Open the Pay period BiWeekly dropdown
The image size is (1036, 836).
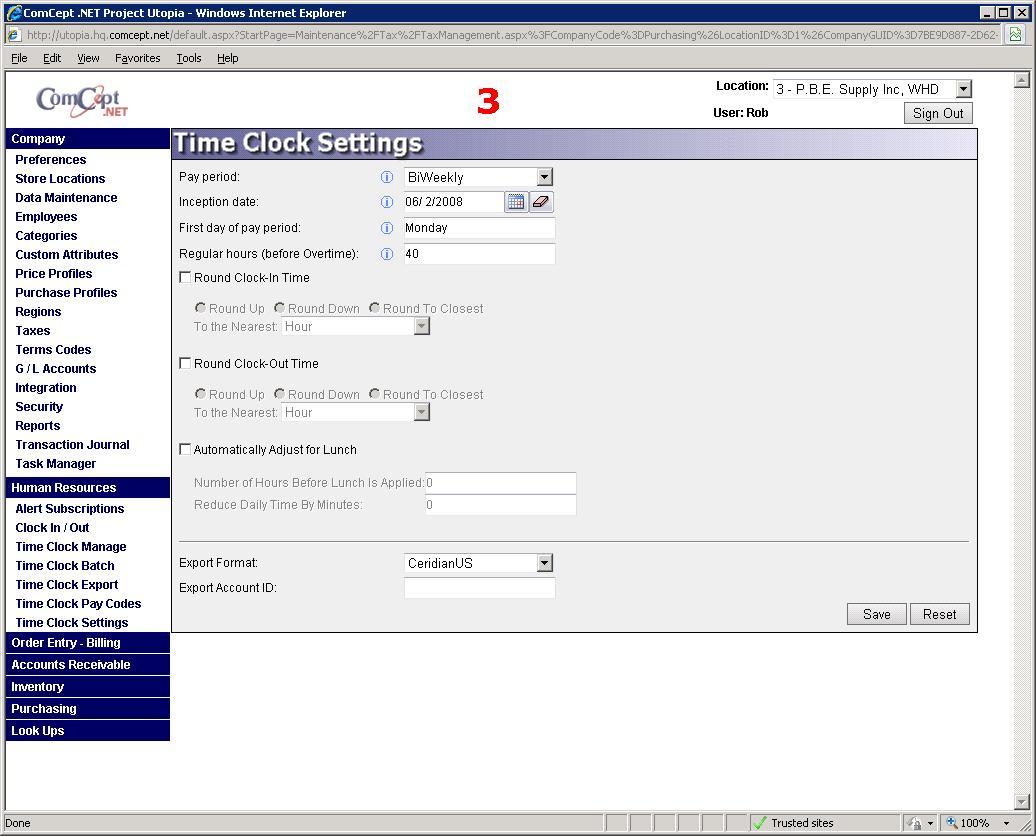click(x=544, y=177)
